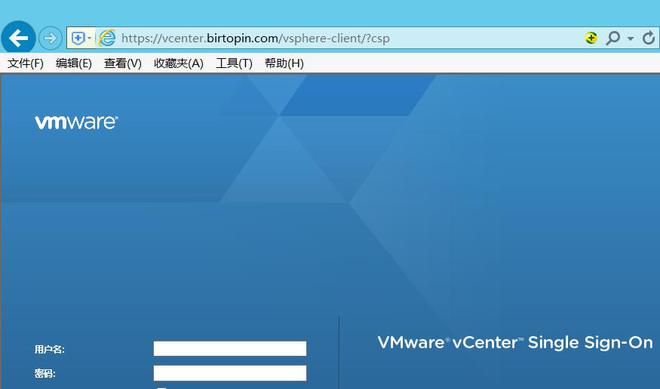
Task: Click the Internet Explorer page icon
Action: (107, 38)
